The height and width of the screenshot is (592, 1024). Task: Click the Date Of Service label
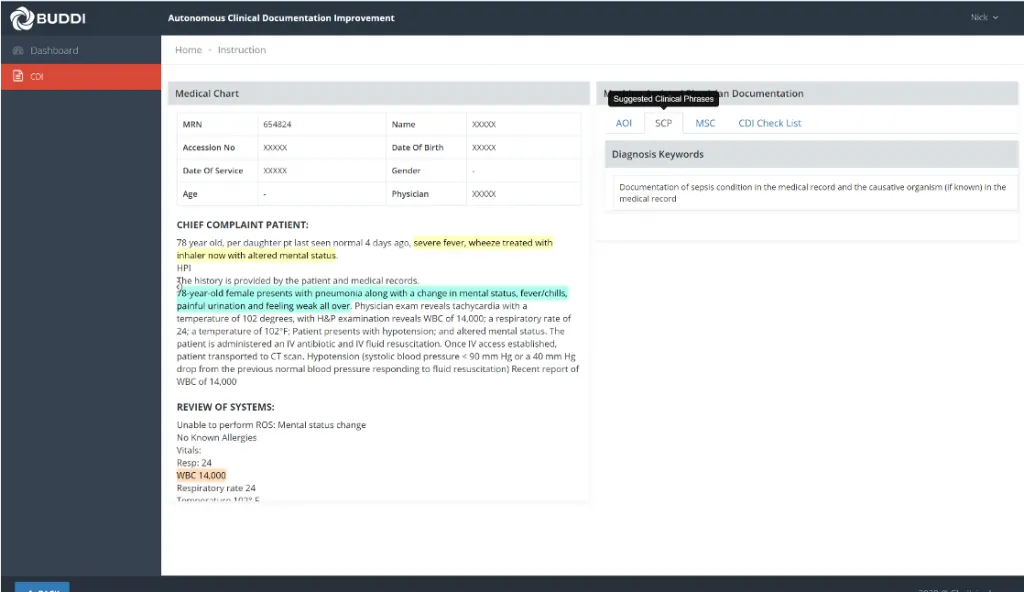click(213, 171)
